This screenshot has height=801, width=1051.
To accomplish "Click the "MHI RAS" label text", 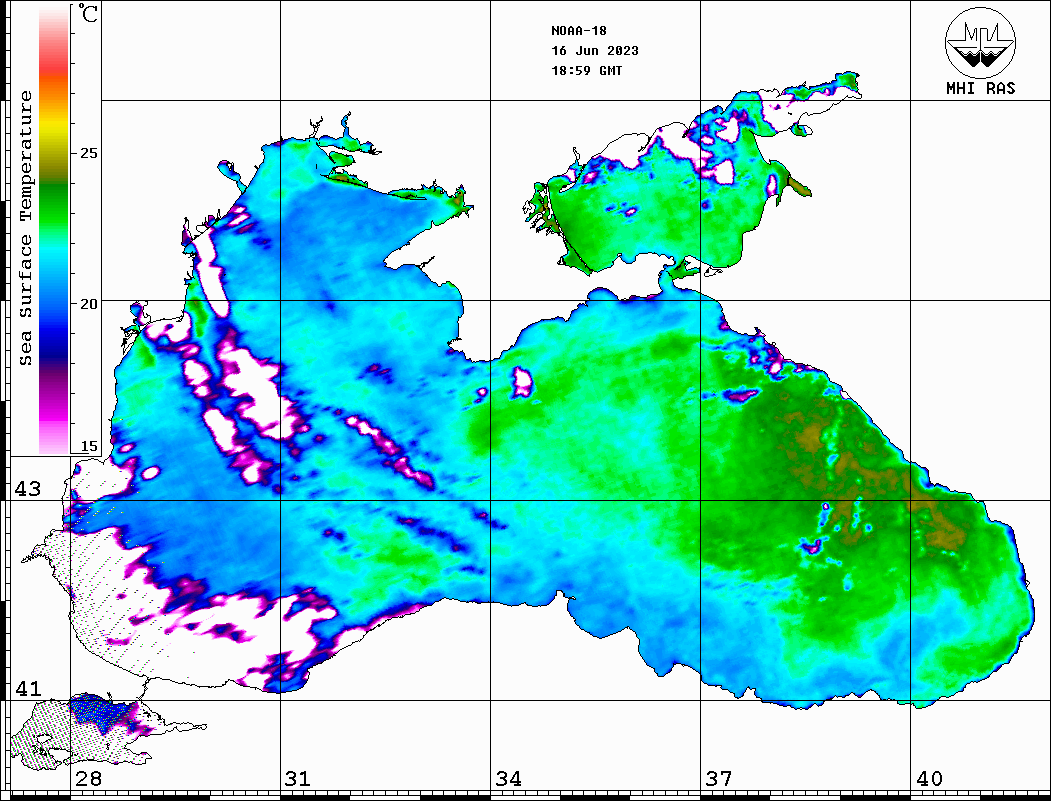I will [981, 88].
